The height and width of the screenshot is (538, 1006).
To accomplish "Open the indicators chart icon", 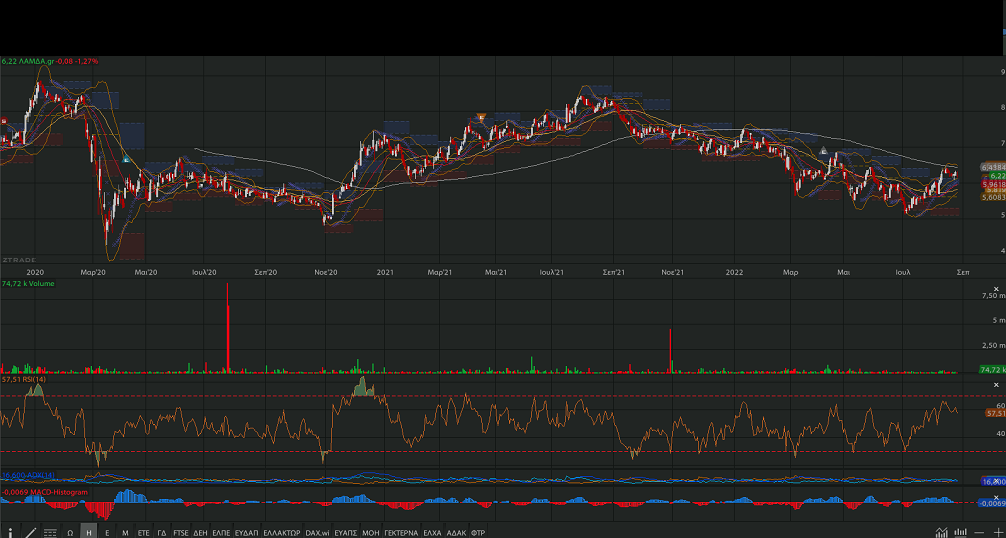I will pyautogui.click(x=942, y=532).
